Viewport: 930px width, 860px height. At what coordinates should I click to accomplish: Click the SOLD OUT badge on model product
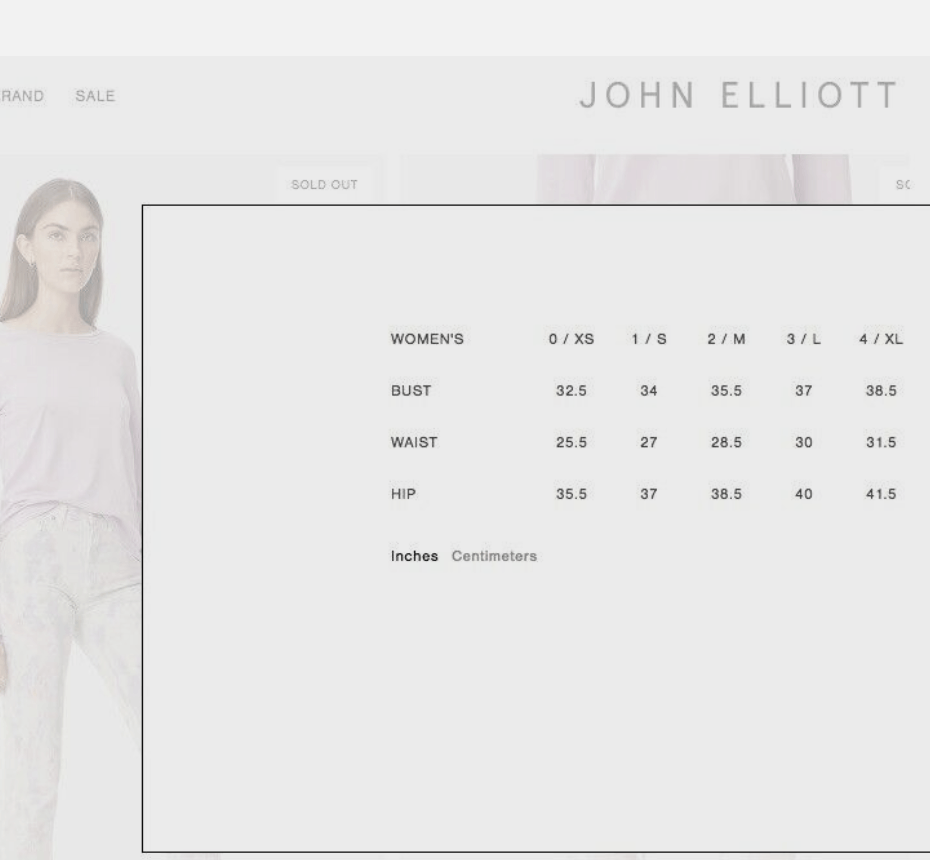[x=324, y=185]
